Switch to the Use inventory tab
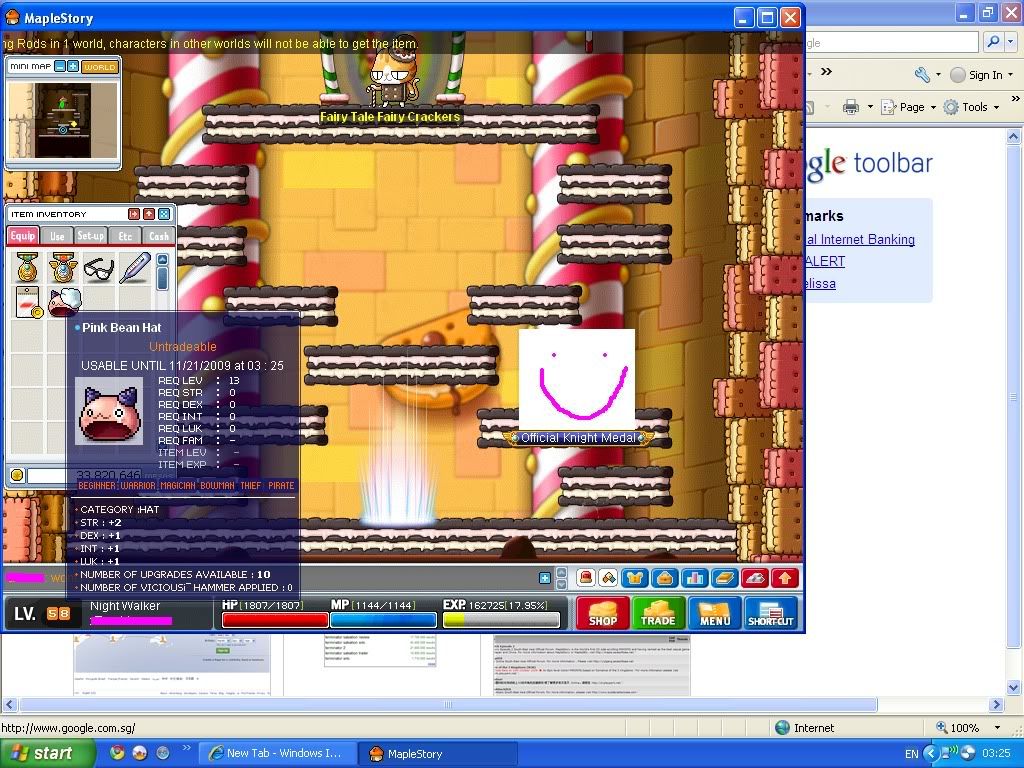 pos(57,236)
